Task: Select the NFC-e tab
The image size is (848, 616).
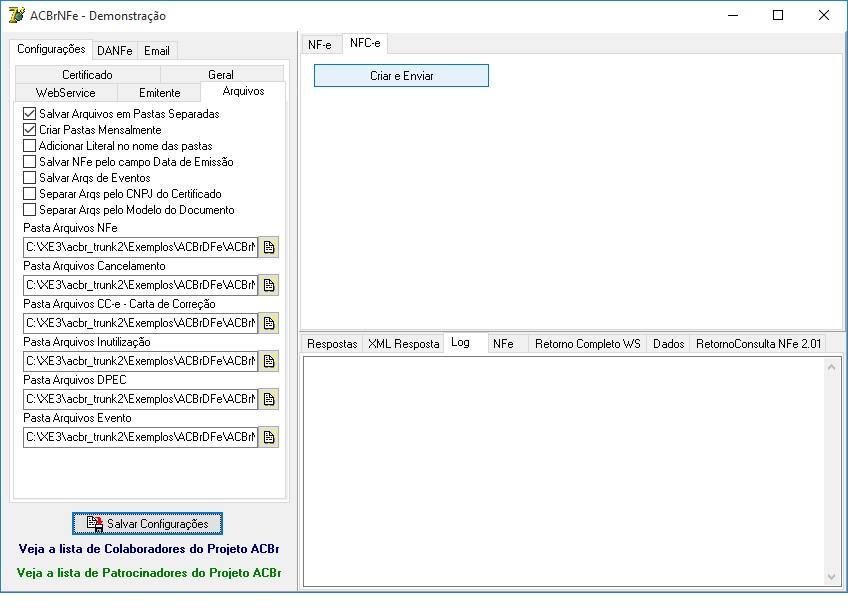Action: [x=365, y=43]
